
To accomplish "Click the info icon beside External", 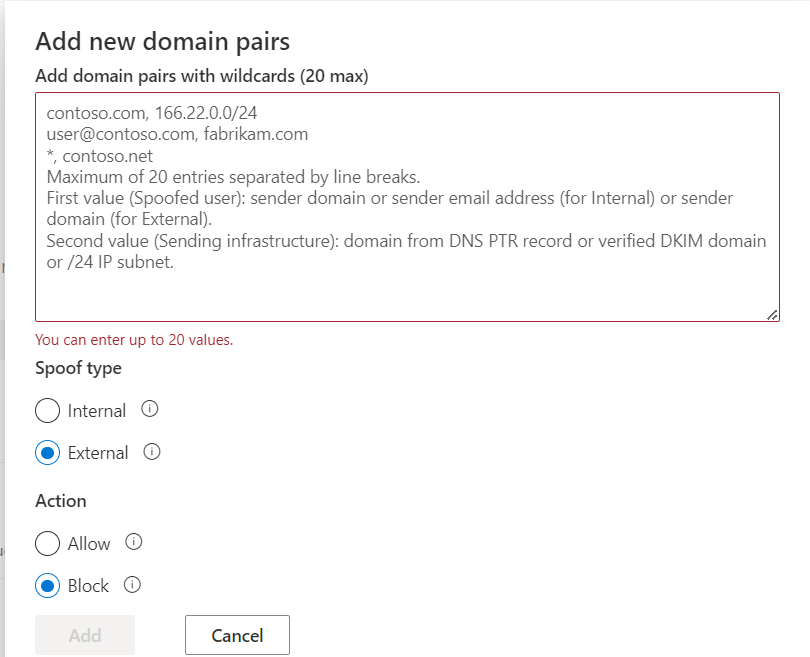I will point(152,452).
